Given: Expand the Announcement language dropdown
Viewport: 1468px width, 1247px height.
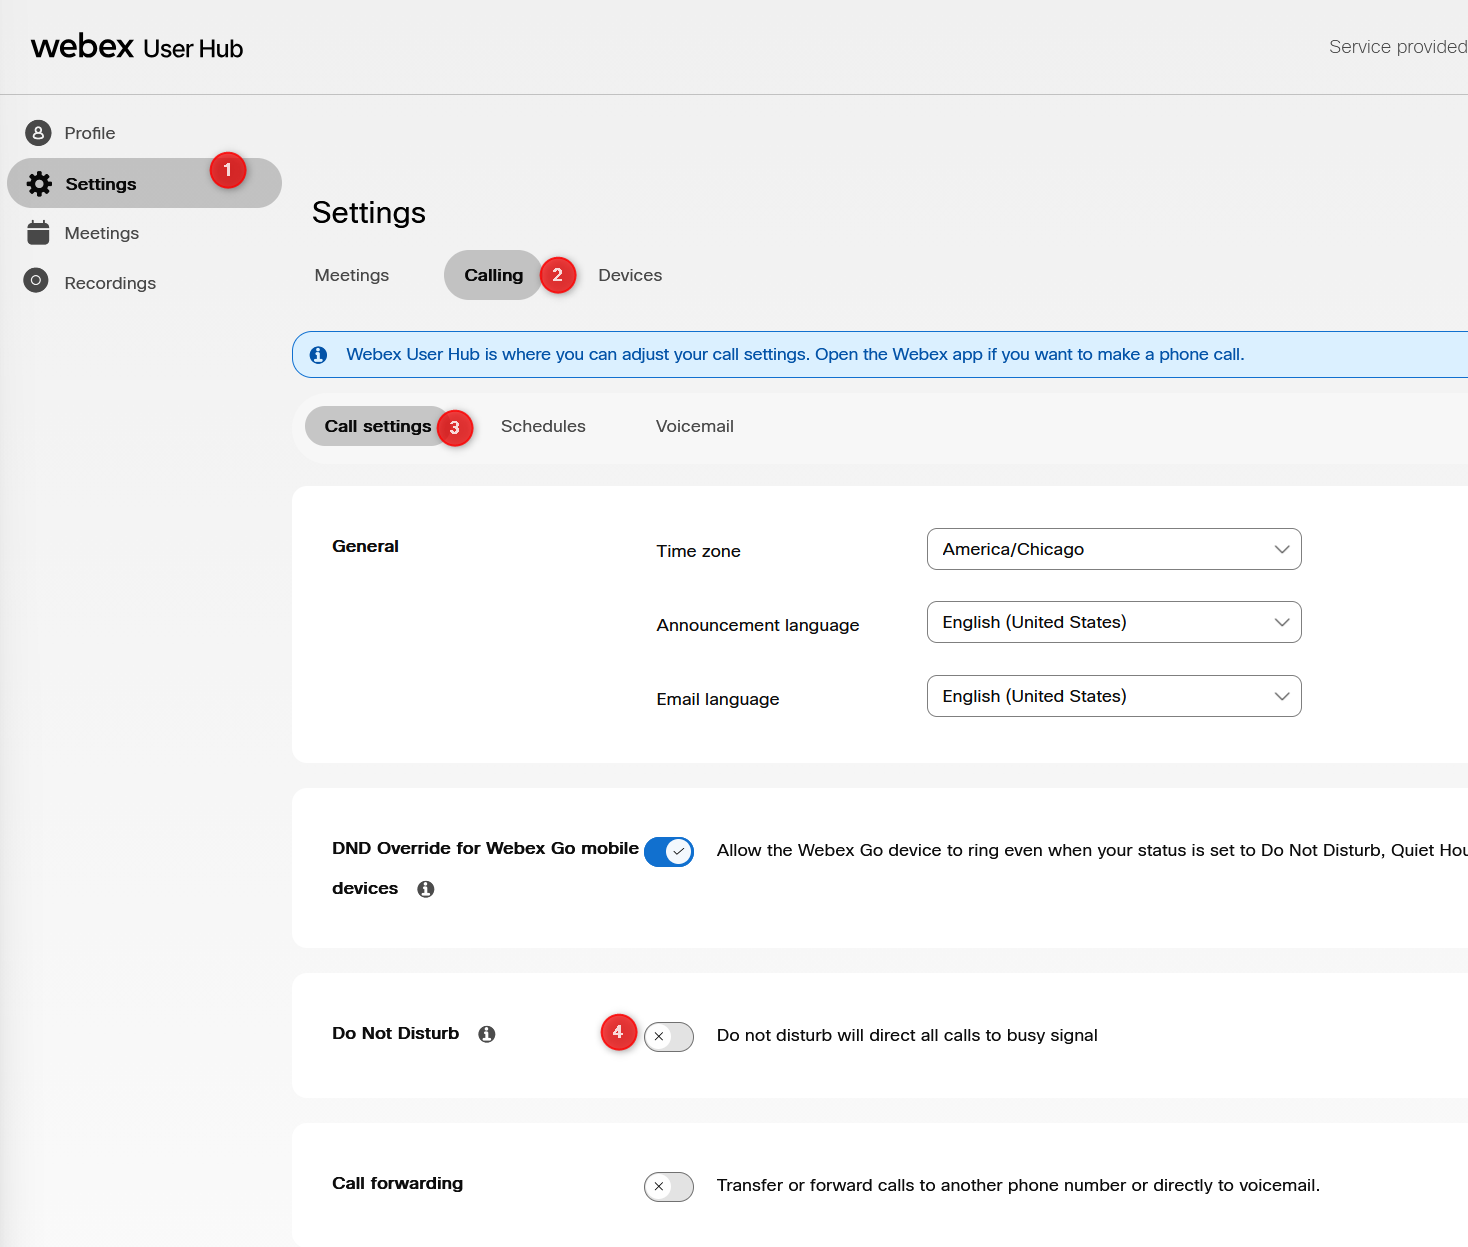Looking at the screenshot, I should click(1113, 622).
